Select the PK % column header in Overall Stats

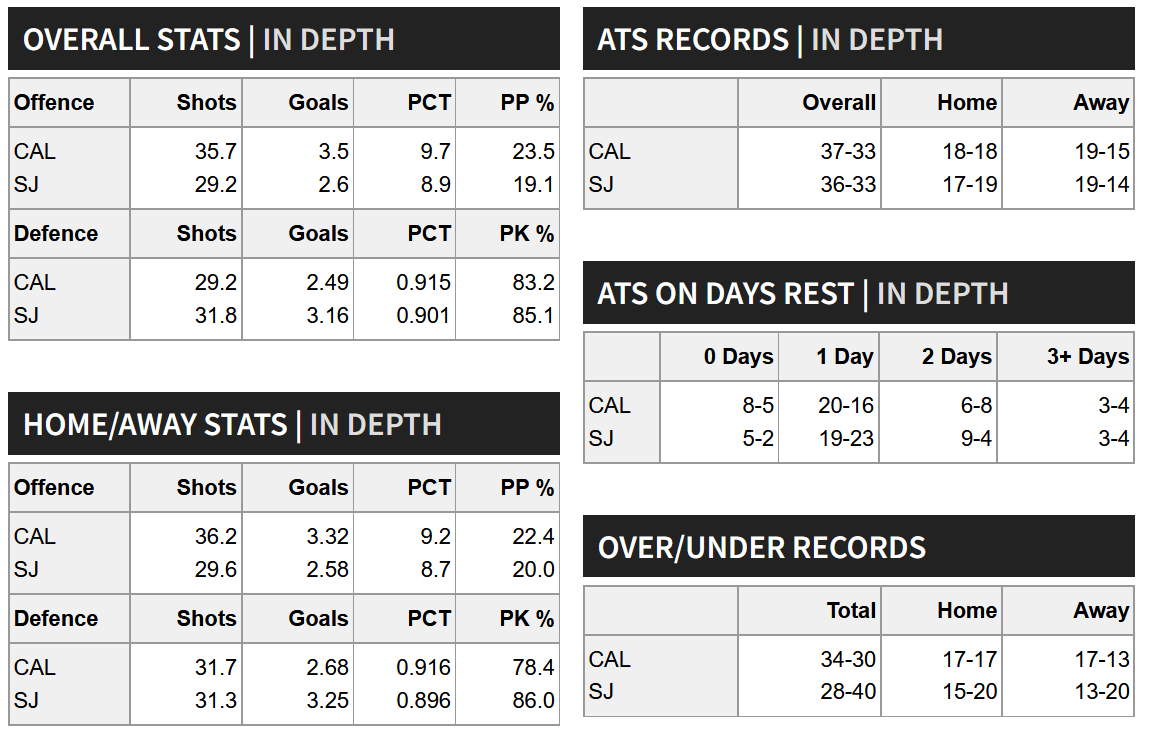[x=527, y=234]
